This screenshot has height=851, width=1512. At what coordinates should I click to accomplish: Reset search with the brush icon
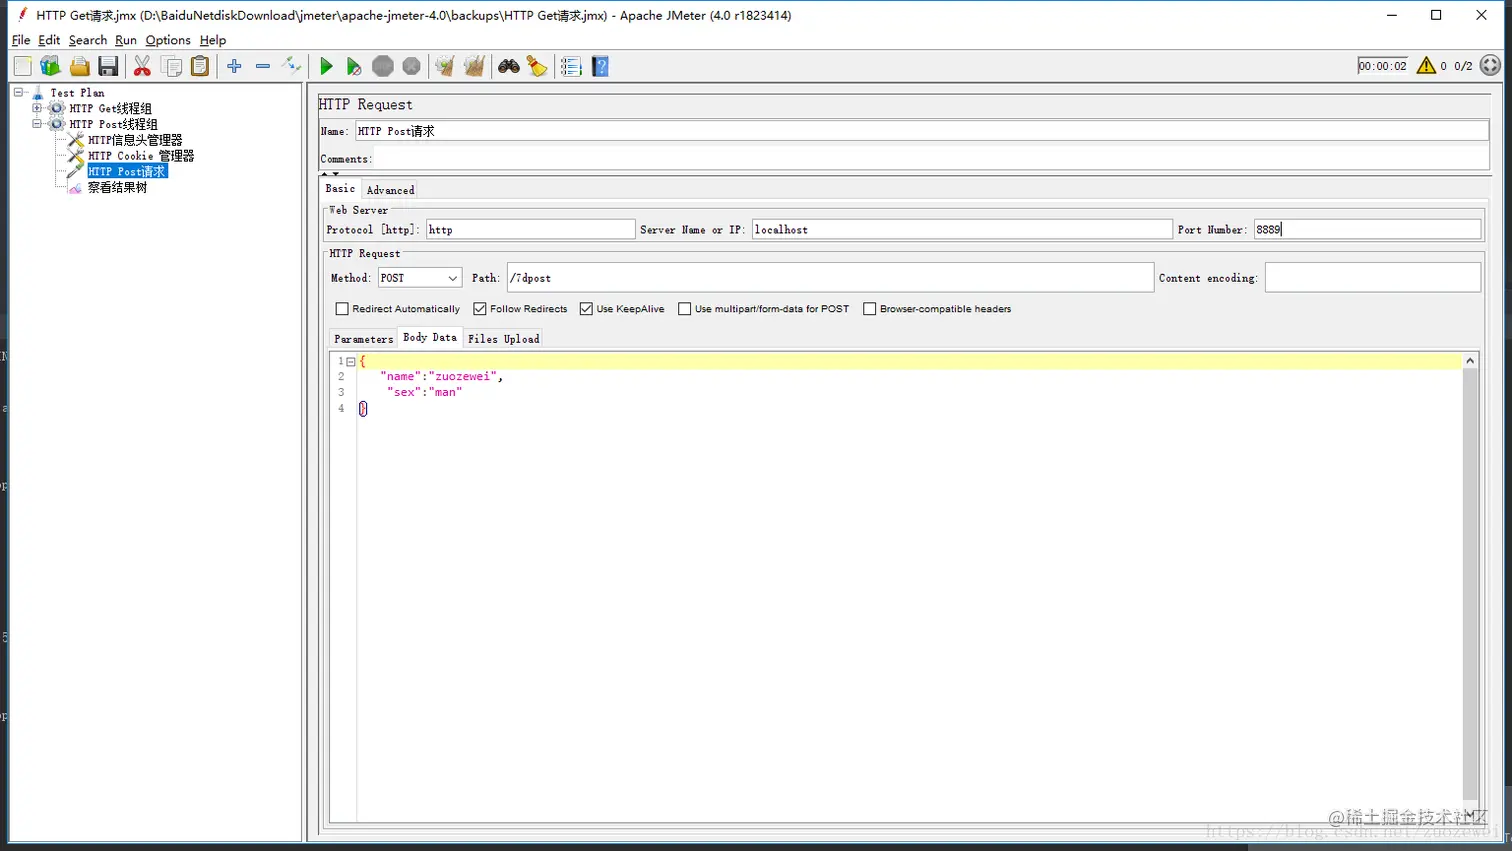[537, 66]
